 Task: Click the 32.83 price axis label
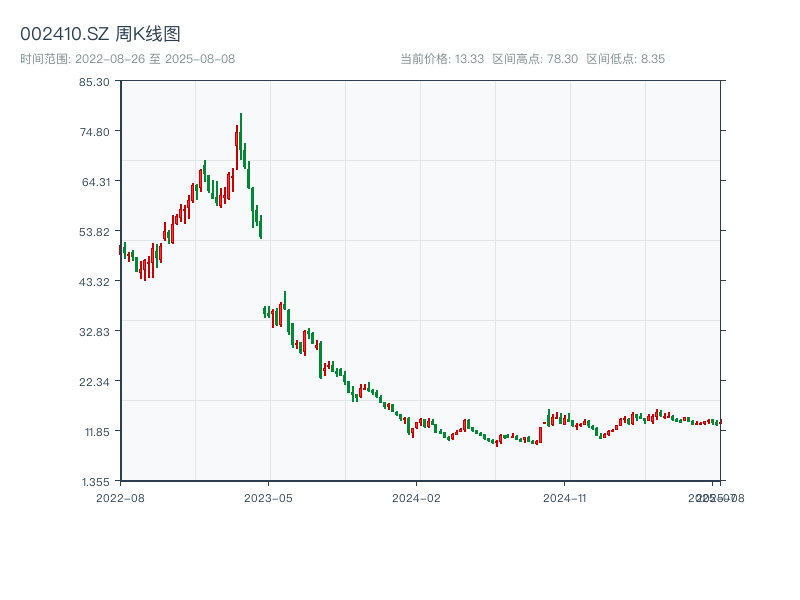94,331
